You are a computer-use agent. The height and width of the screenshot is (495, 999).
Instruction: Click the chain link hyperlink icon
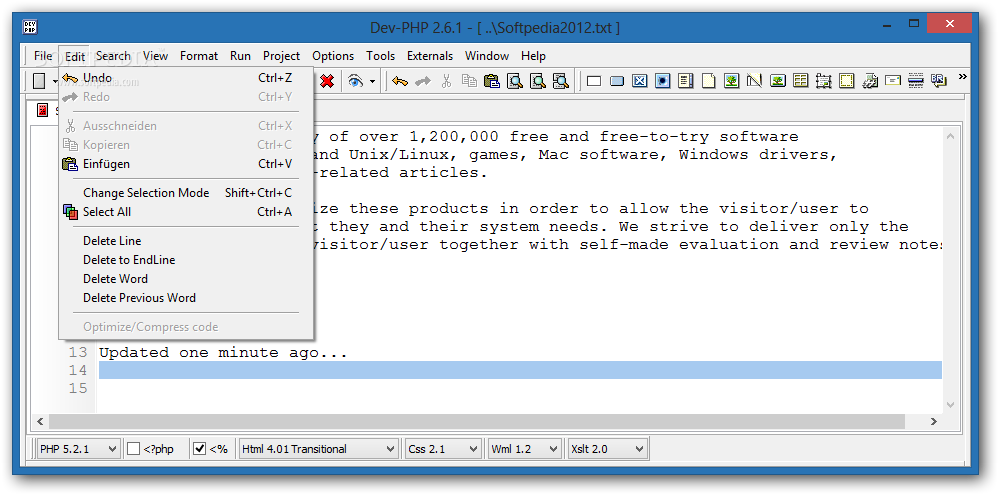coord(870,82)
